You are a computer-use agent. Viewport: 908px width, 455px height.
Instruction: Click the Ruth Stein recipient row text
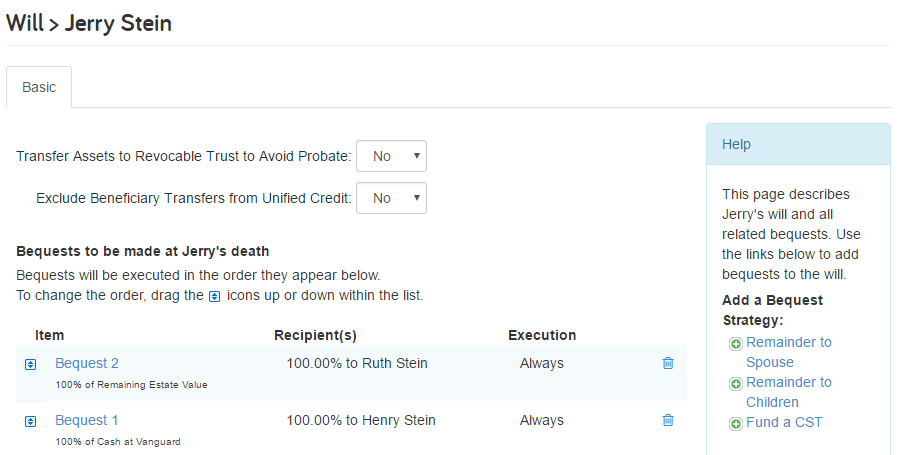(x=357, y=363)
